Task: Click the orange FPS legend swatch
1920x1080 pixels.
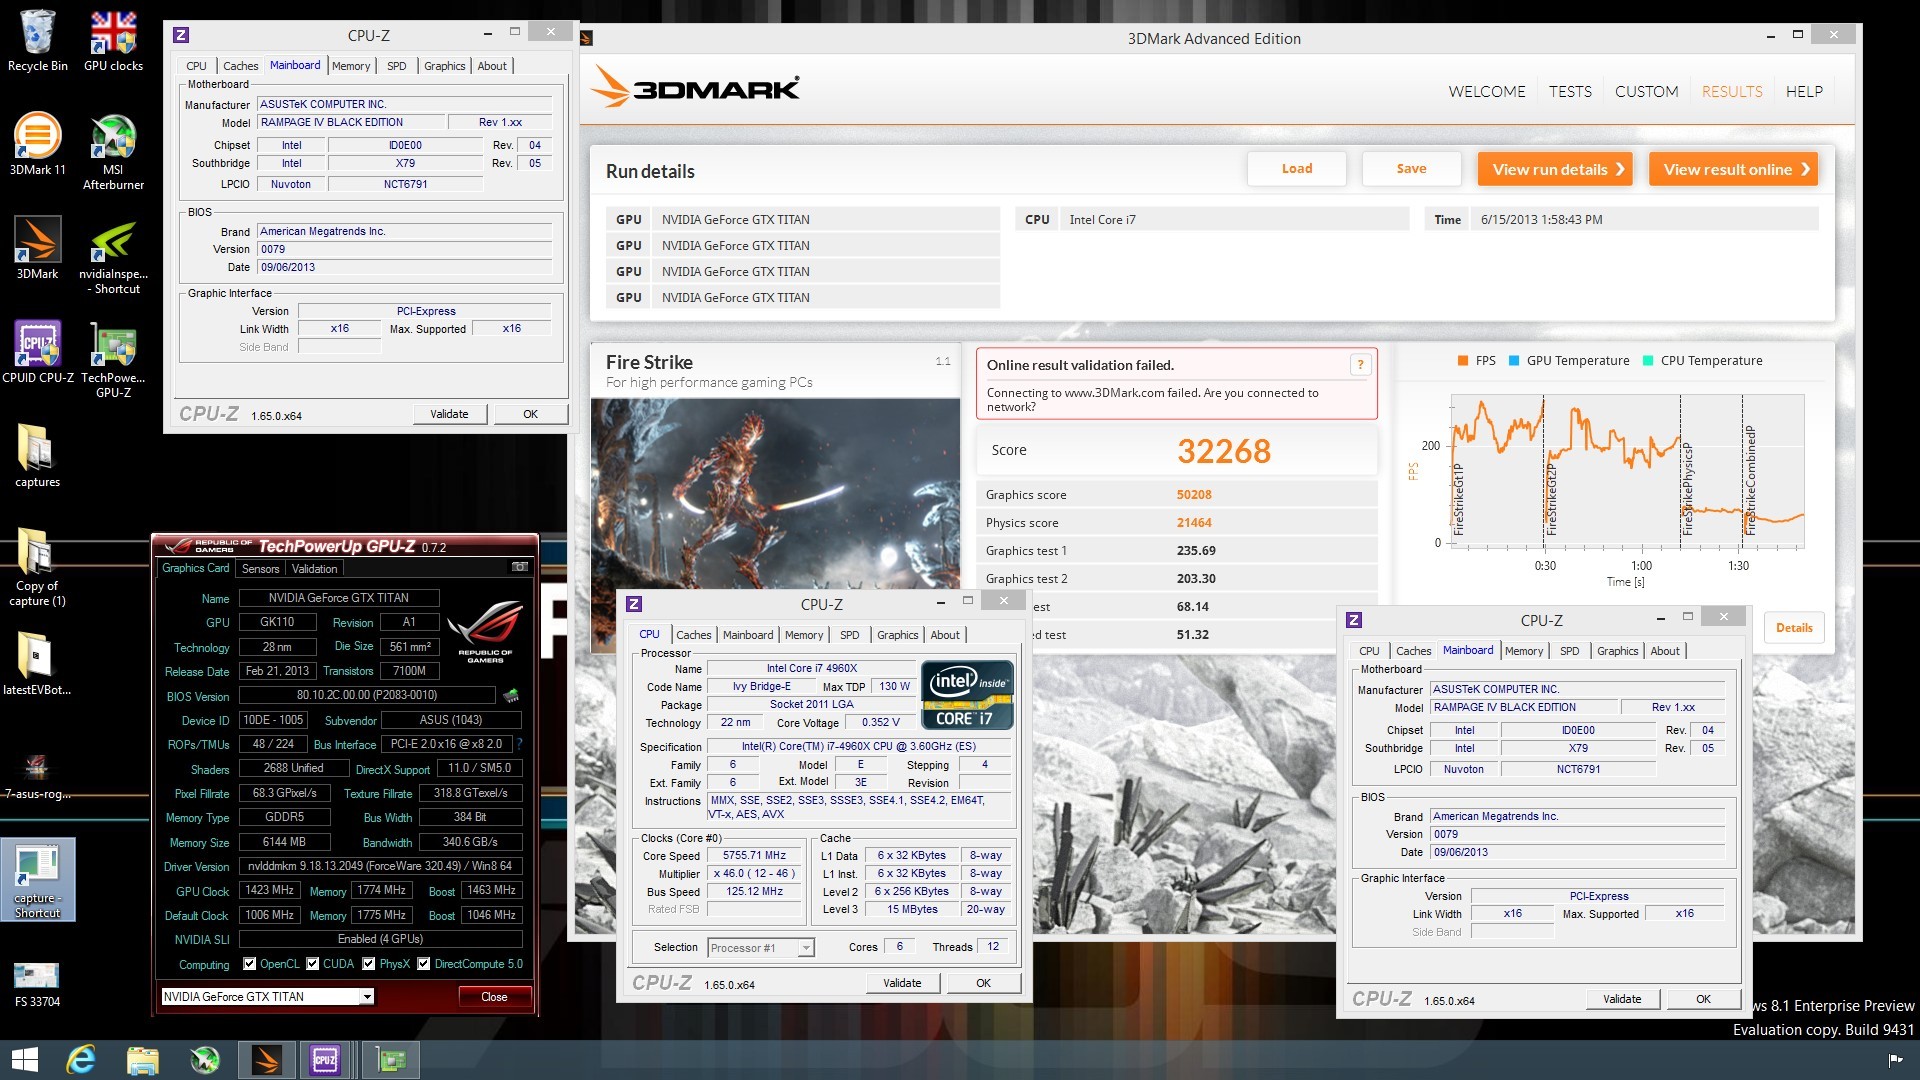Action: coord(1462,361)
